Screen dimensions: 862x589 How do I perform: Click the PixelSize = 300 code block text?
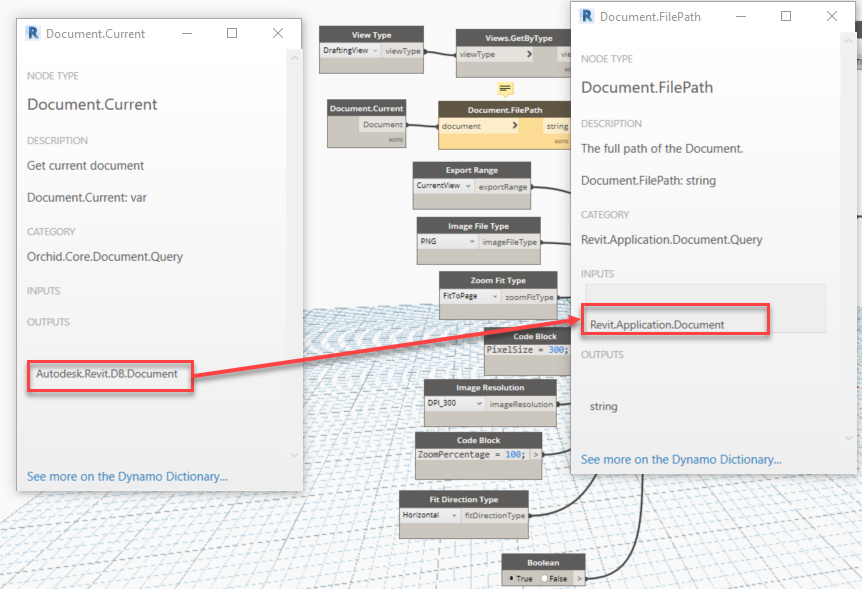coord(527,350)
